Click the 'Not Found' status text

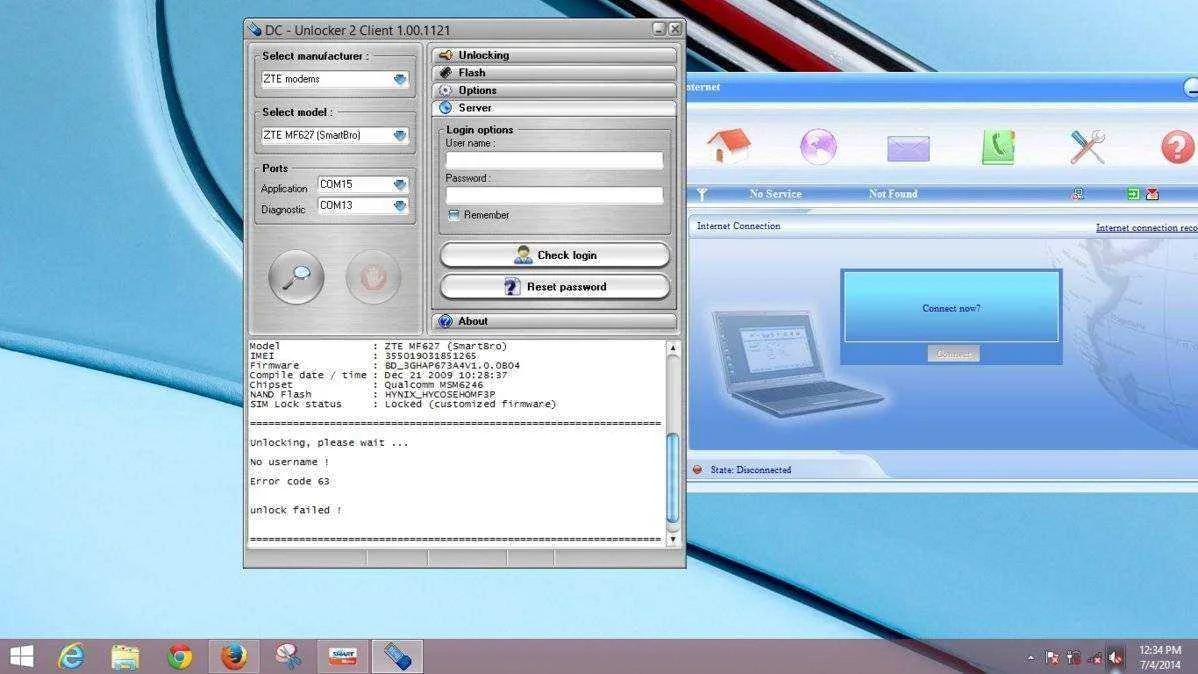(x=893, y=194)
